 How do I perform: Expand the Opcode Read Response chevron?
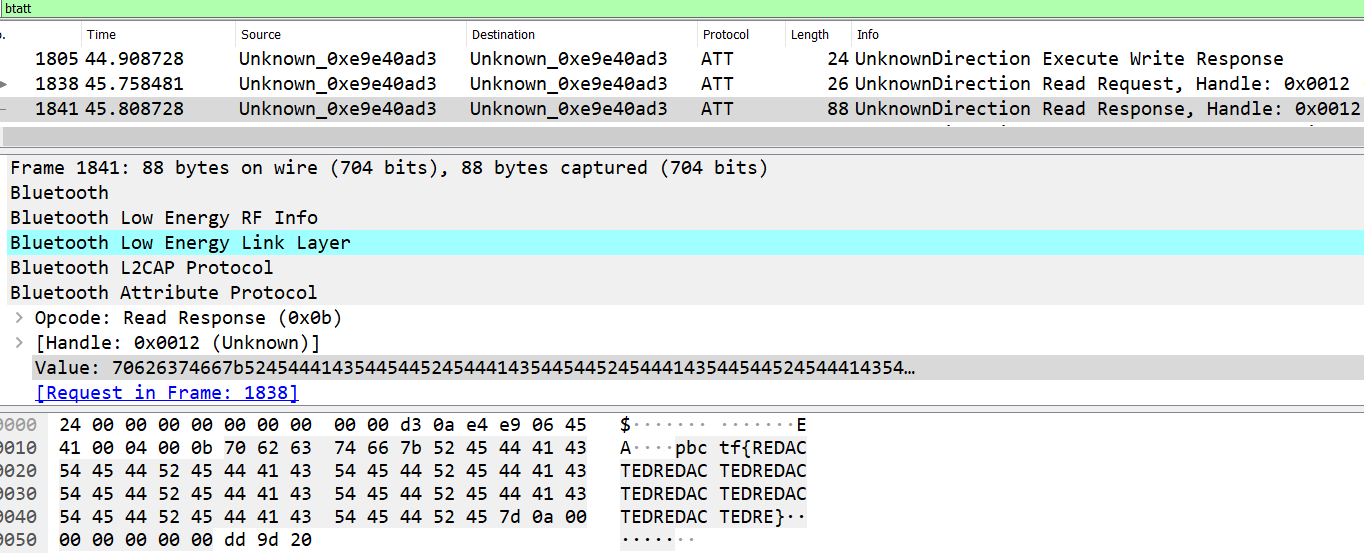[x=19, y=318]
